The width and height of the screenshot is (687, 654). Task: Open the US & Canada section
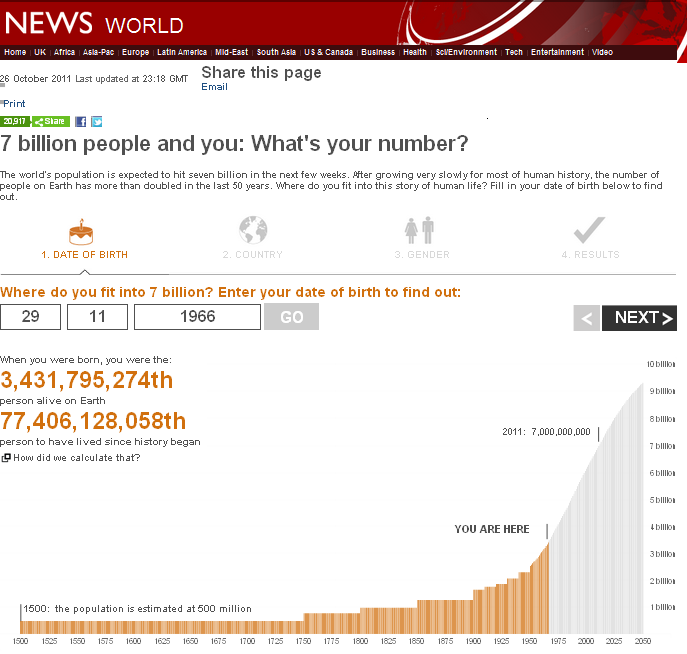pos(329,52)
